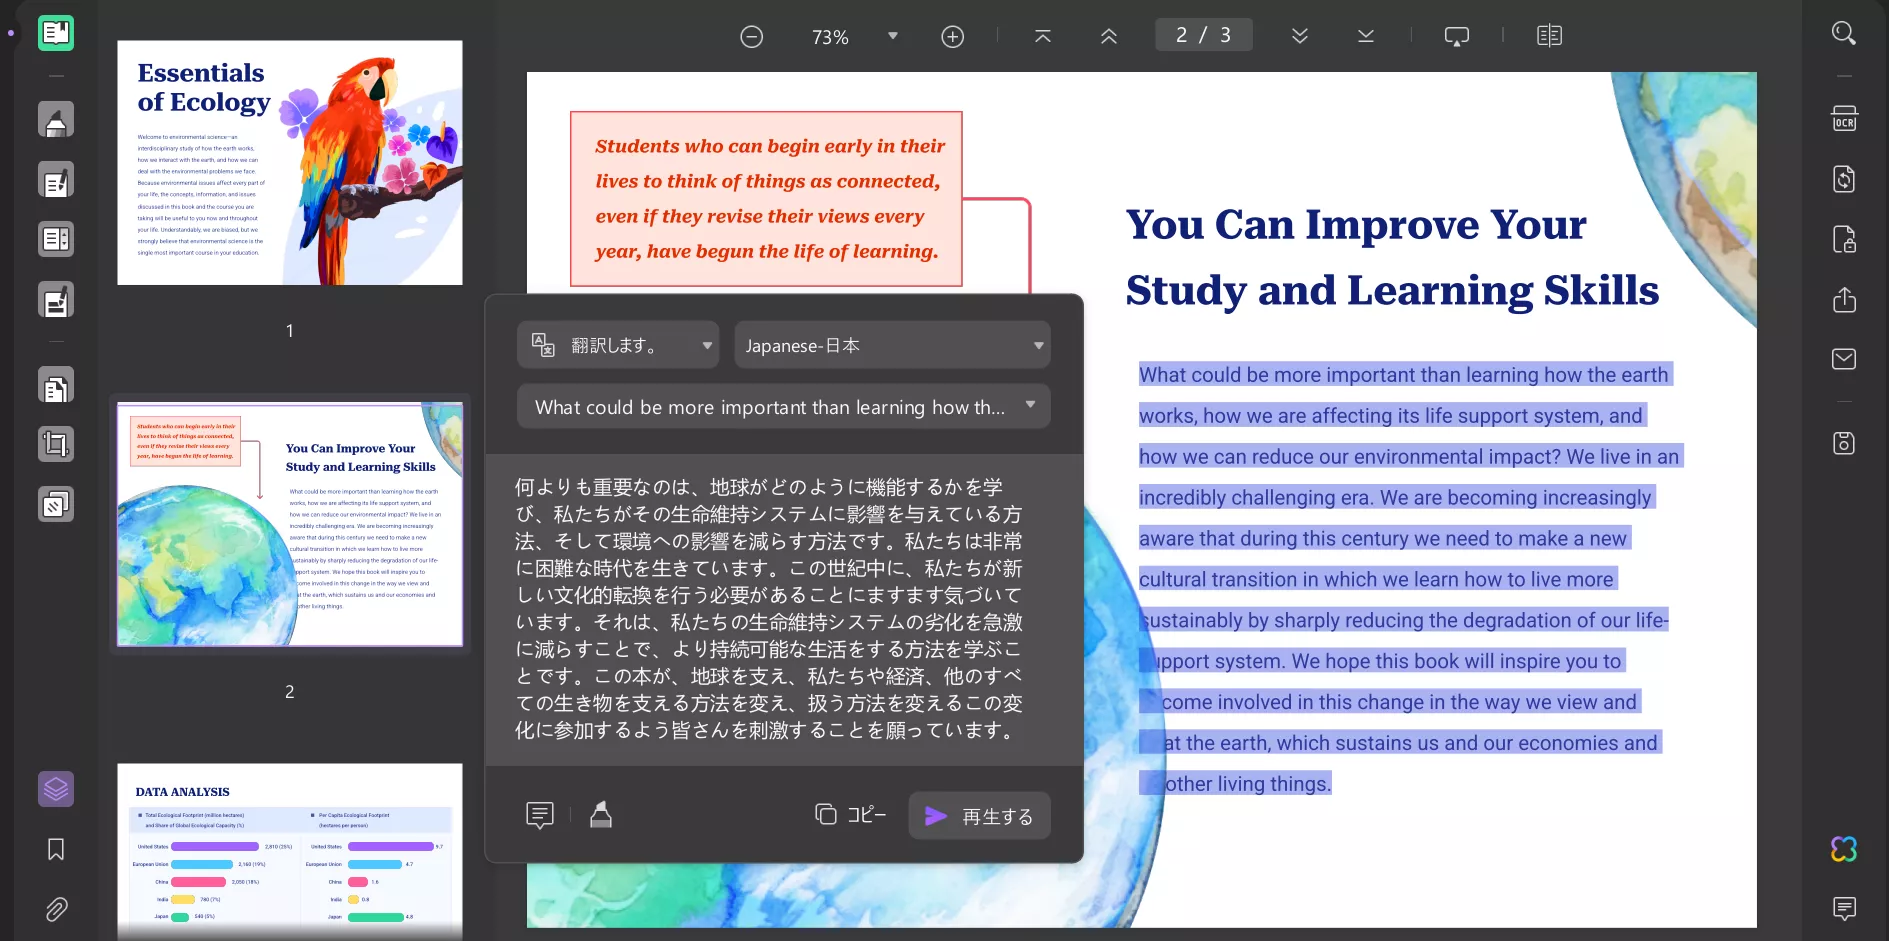Image resolution: width=1889 pixels, height=941 pixels.
Task: Jump to the first page
Action: point(1043,36)
